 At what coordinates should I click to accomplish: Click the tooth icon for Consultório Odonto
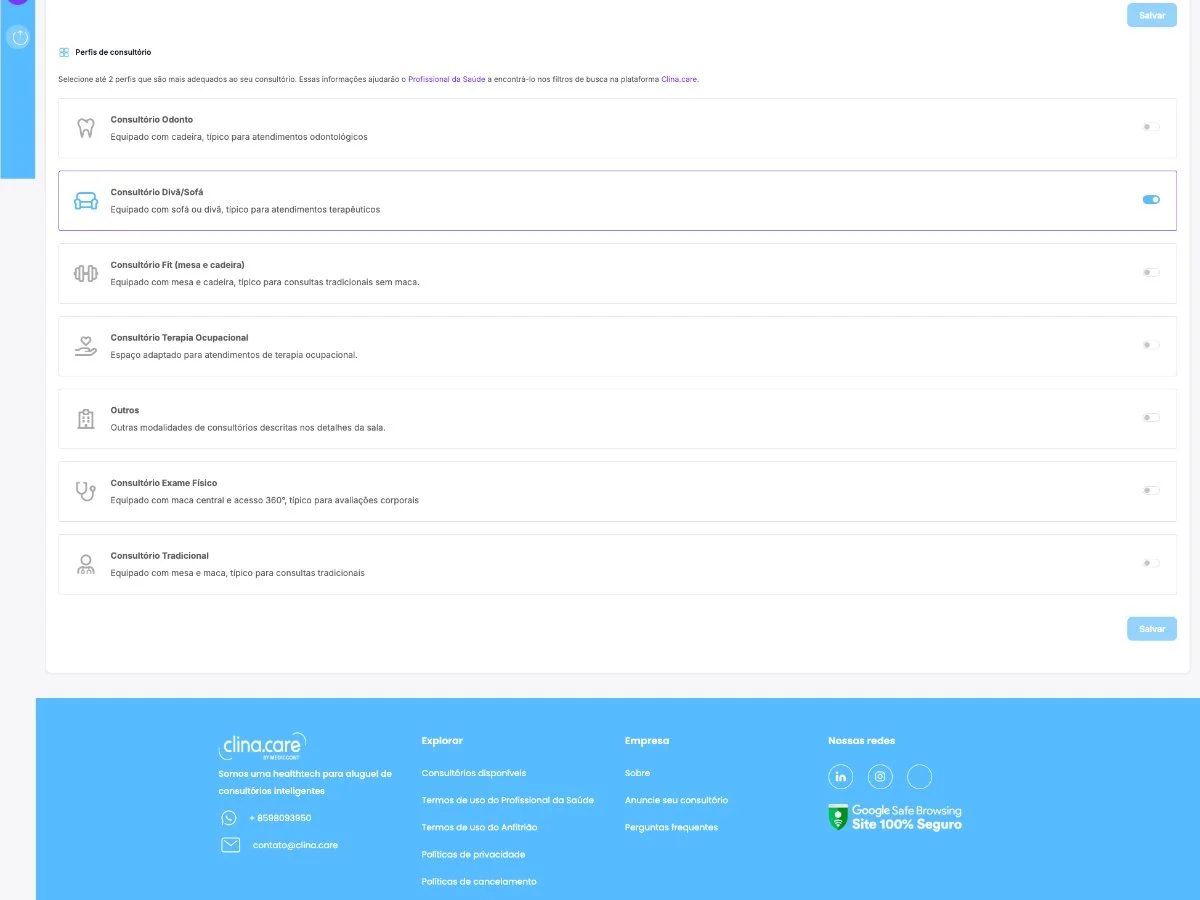(86, 128)
